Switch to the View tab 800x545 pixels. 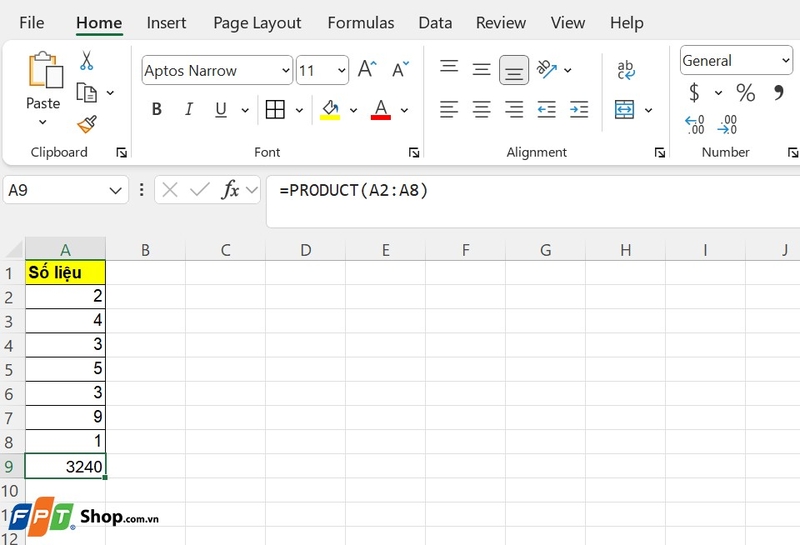tap(567, 23)
